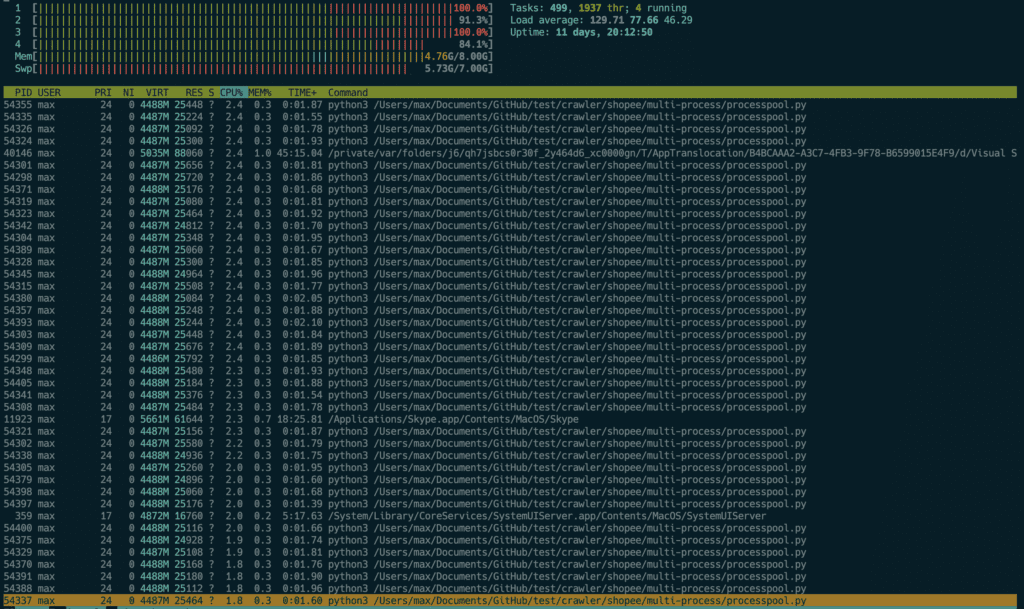This screenshot has width=1024, height=609.
Task: Click the highlighted row with PID 54337
Action: pyautogui.click(x=510, y=600)
